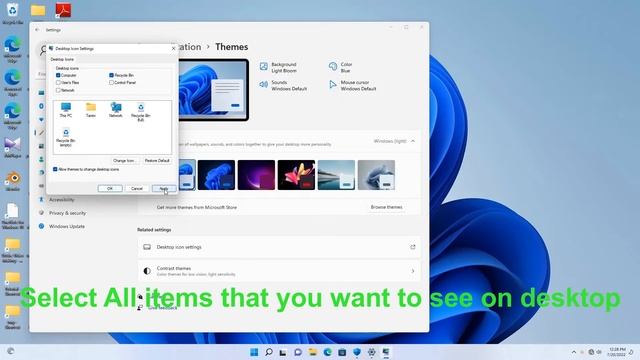Open Chat from the taskbar
This screenshot has width=640, height=360.
point(298,352)
